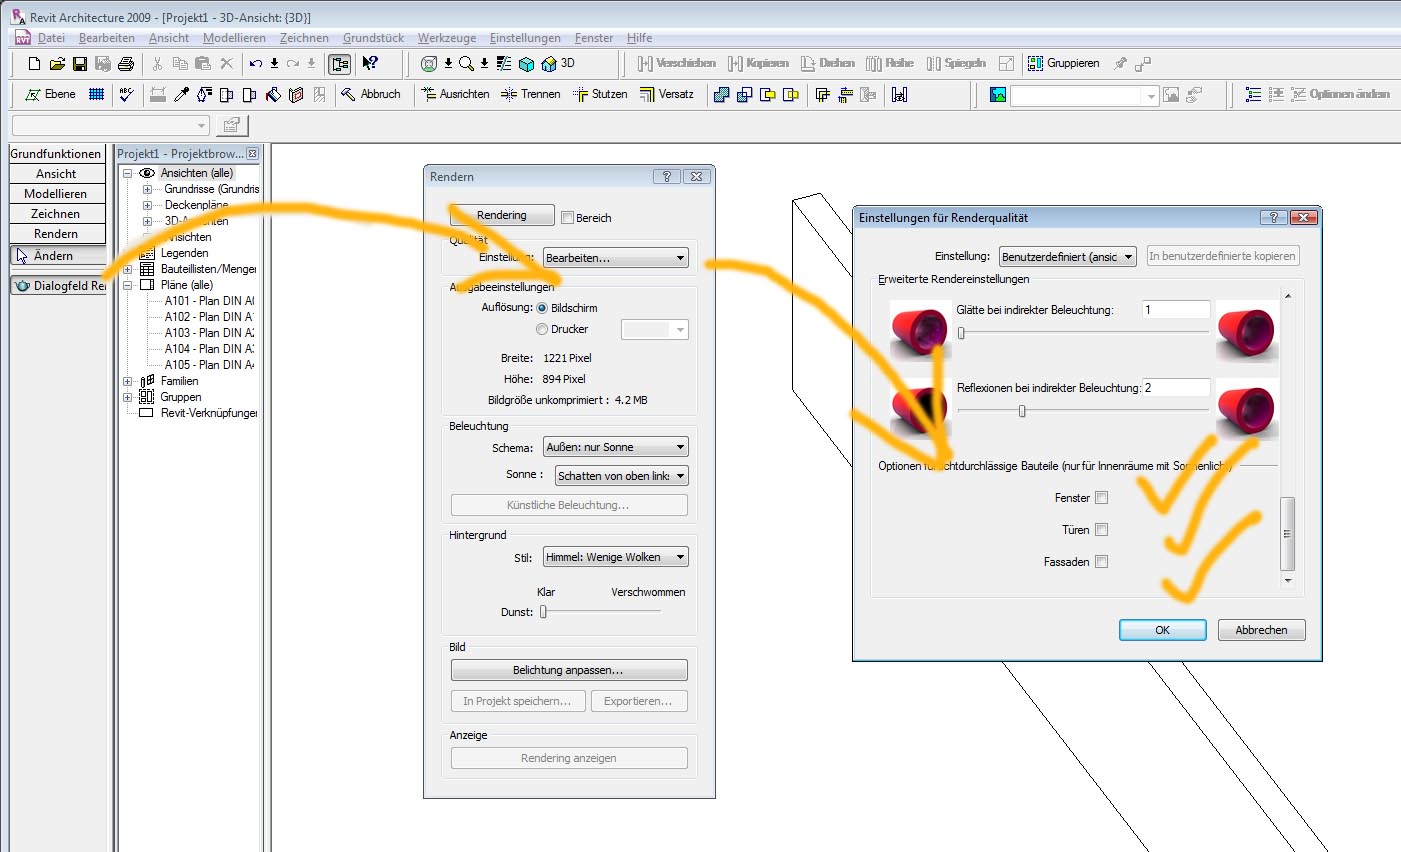
Task: Open the Benutzerdefiniert Einstellung dropdown
Action: coord(1068,257)
